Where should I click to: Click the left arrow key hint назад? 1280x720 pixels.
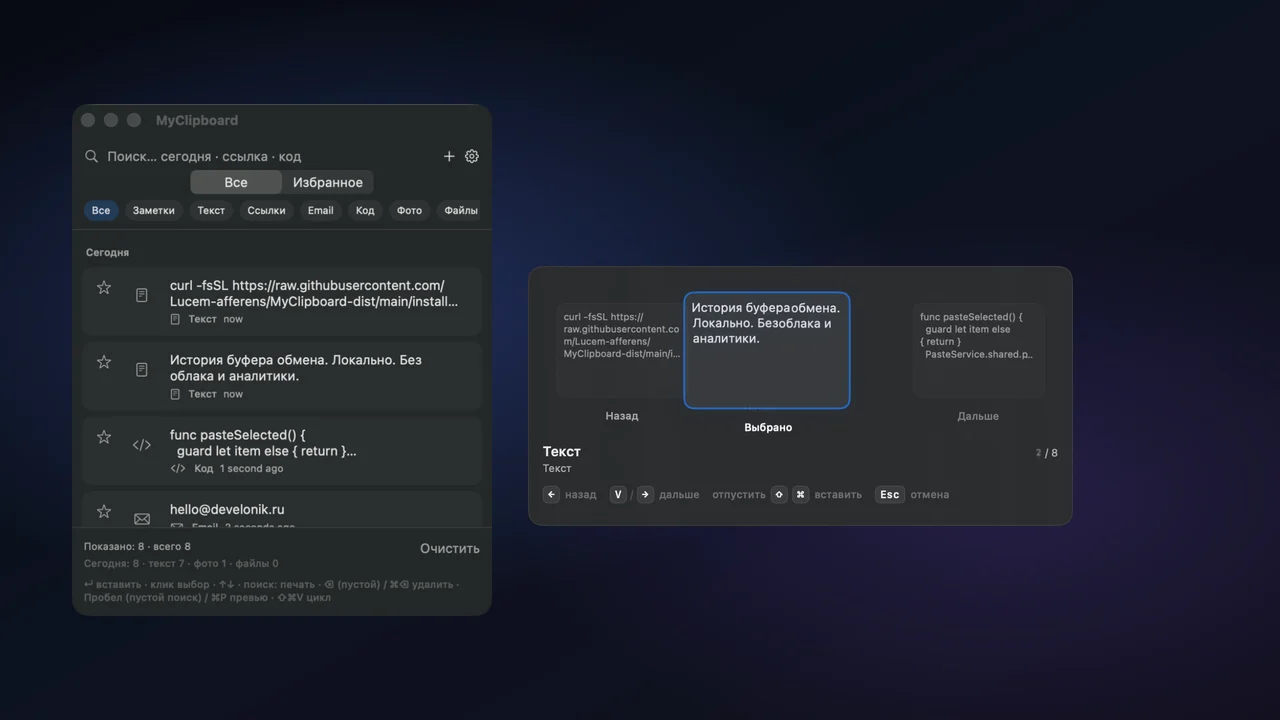551,494
